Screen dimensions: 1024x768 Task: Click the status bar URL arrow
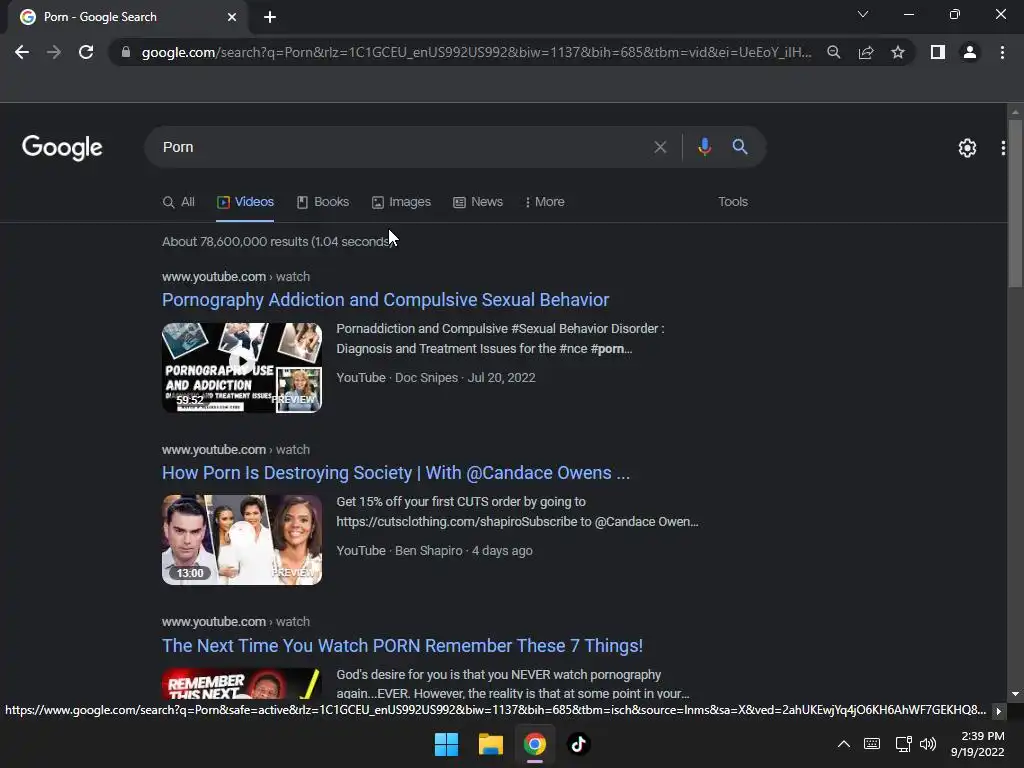pyautogui.click(x=999, y=711)
